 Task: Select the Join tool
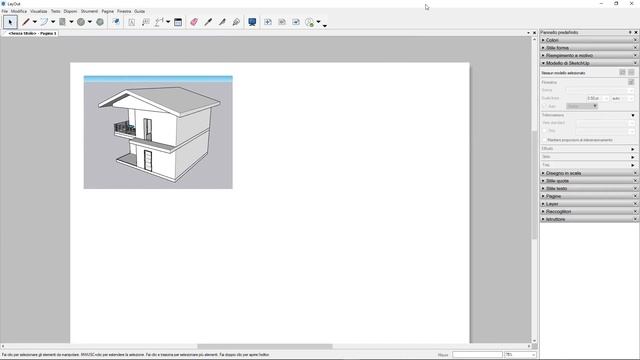pyautogui.click(x=236, y=22)
